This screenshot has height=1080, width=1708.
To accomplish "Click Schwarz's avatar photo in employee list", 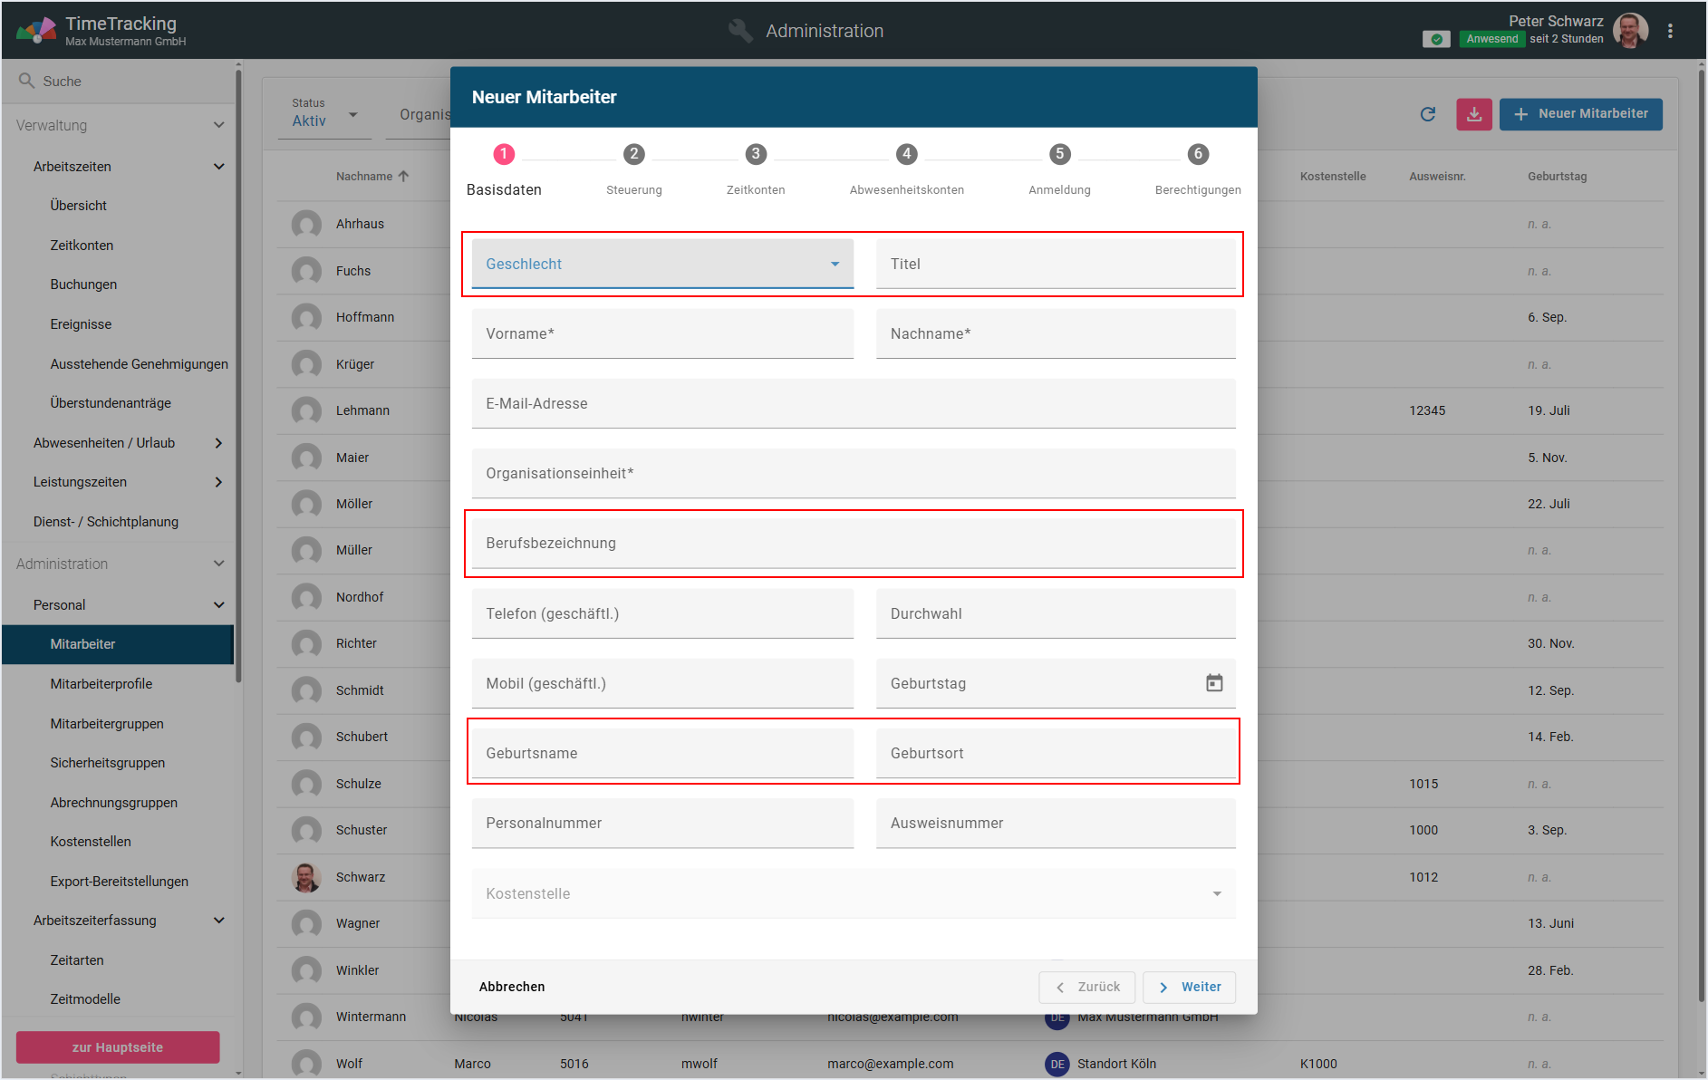I will (x=306, y=877).
